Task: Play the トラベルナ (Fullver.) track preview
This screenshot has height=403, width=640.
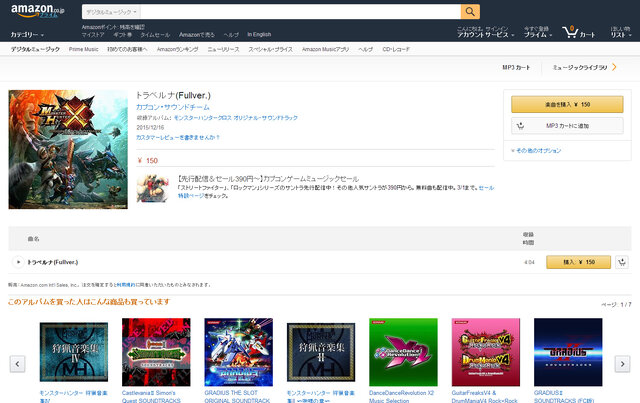Action: (x=18, y=262)
